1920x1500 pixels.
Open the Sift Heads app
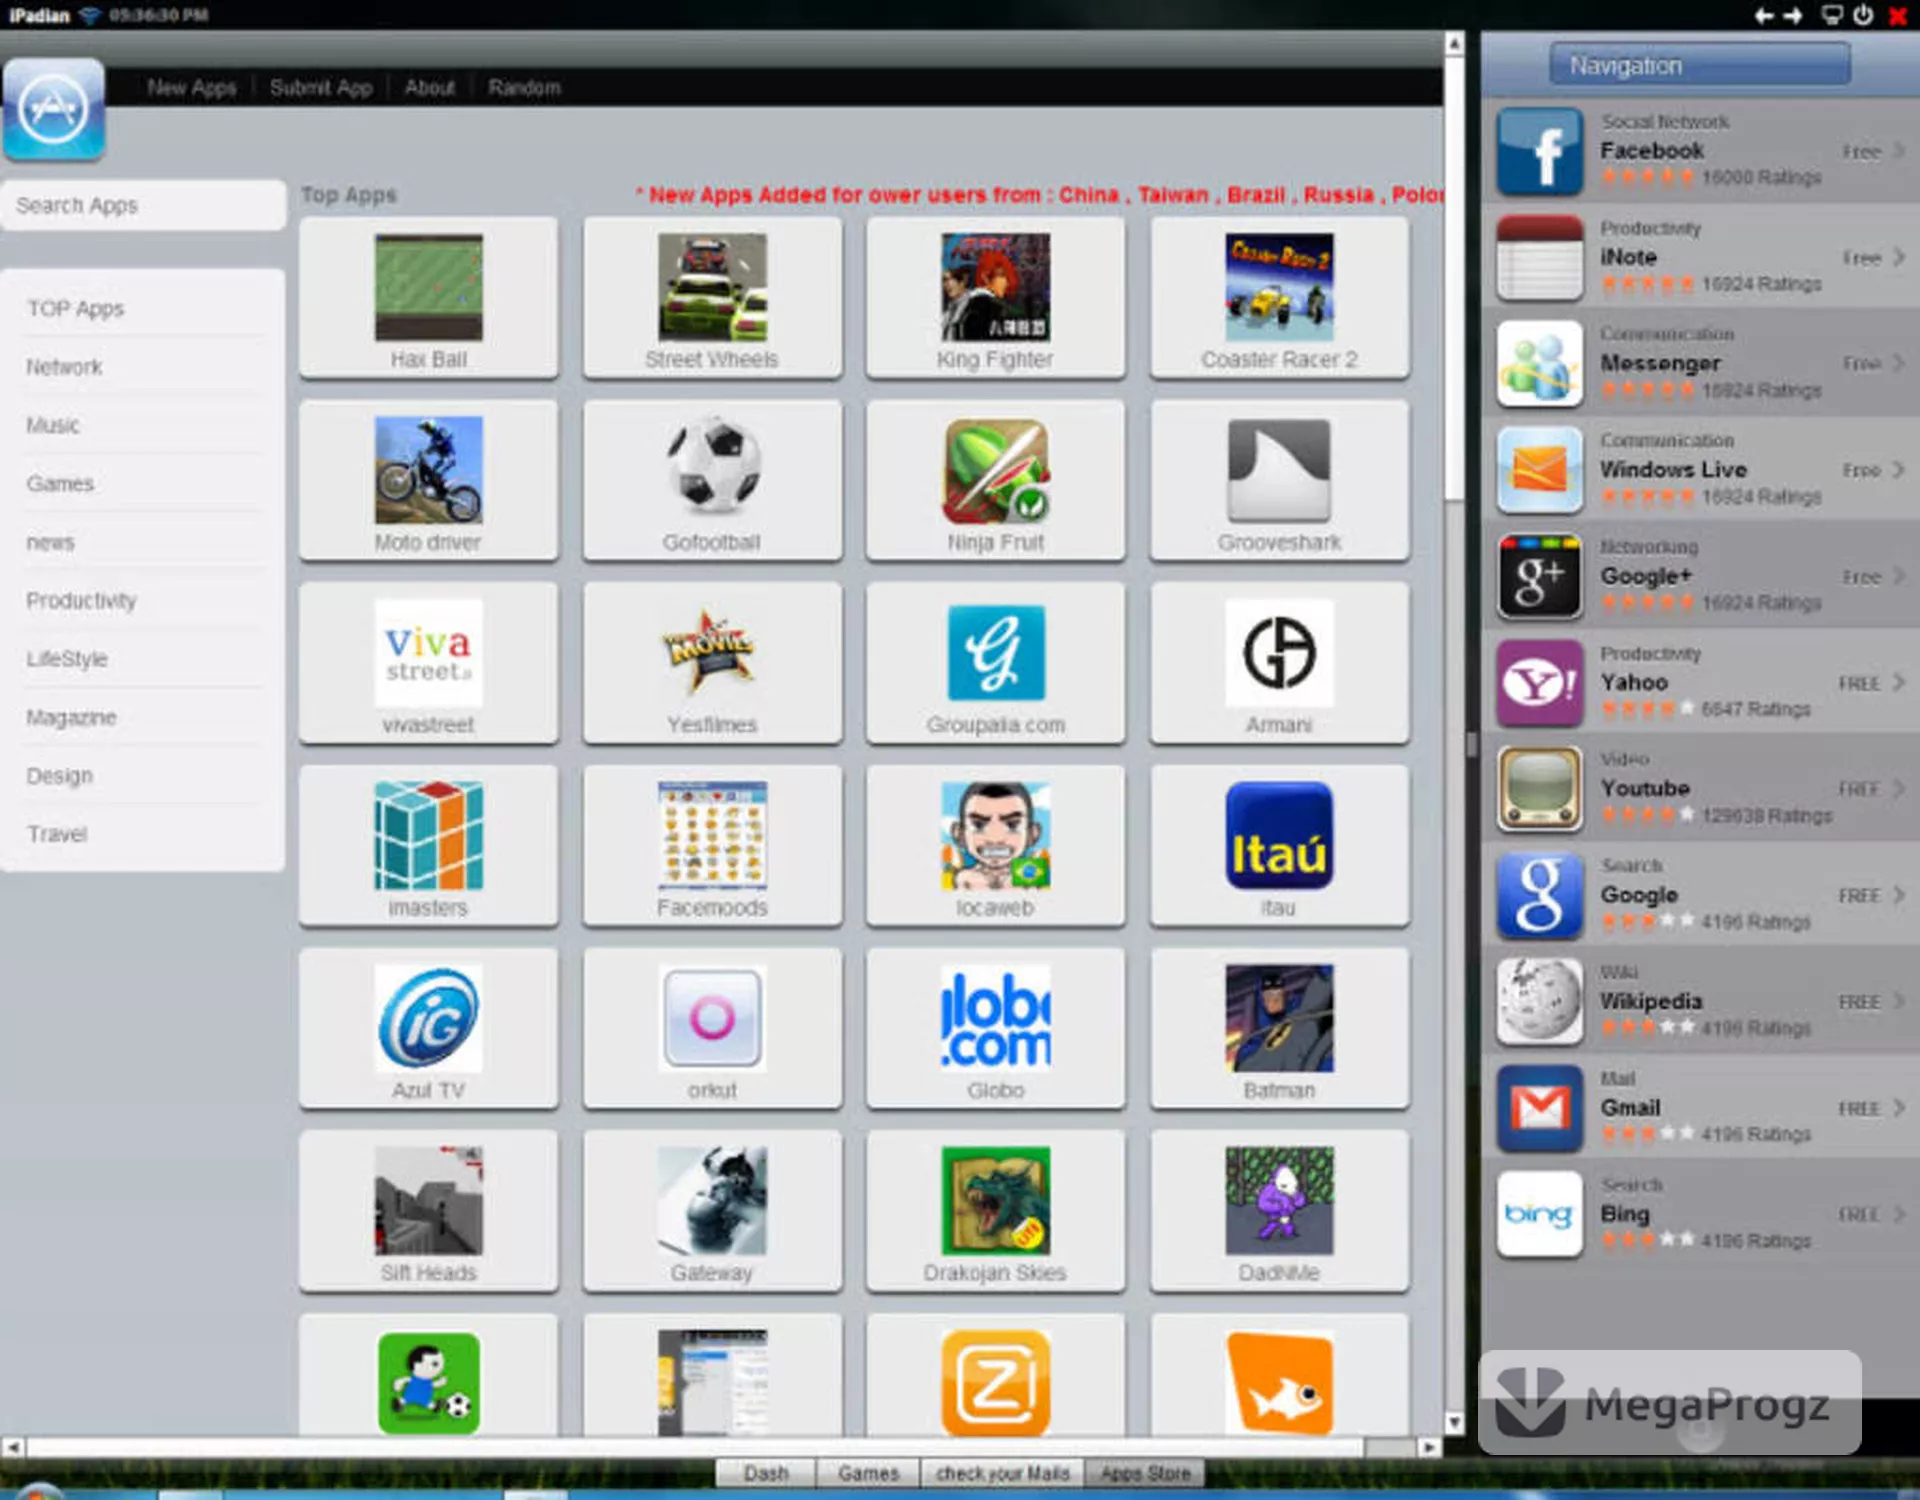428,1212
